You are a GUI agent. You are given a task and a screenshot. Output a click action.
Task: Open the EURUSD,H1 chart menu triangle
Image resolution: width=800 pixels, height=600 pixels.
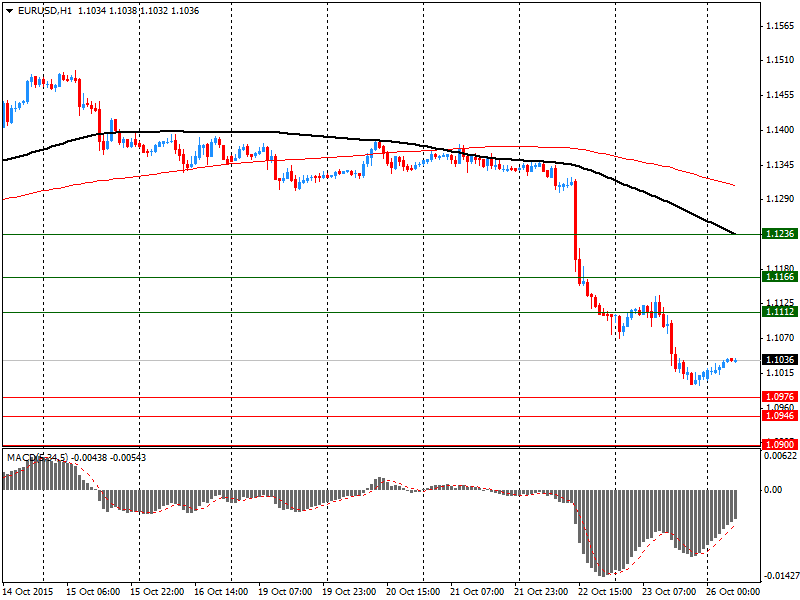10,11
